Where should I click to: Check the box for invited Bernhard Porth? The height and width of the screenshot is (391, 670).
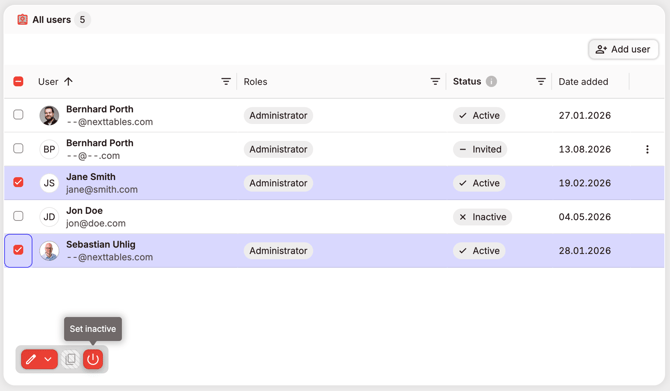(x=18, y=148)
